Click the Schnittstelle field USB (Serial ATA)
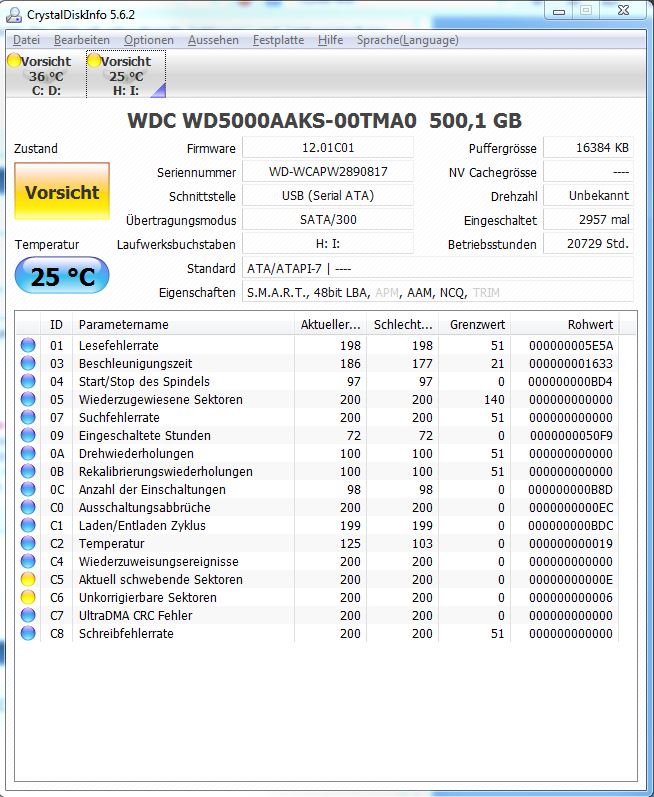This screenshot has height=797, width=654. click(328, 196)
